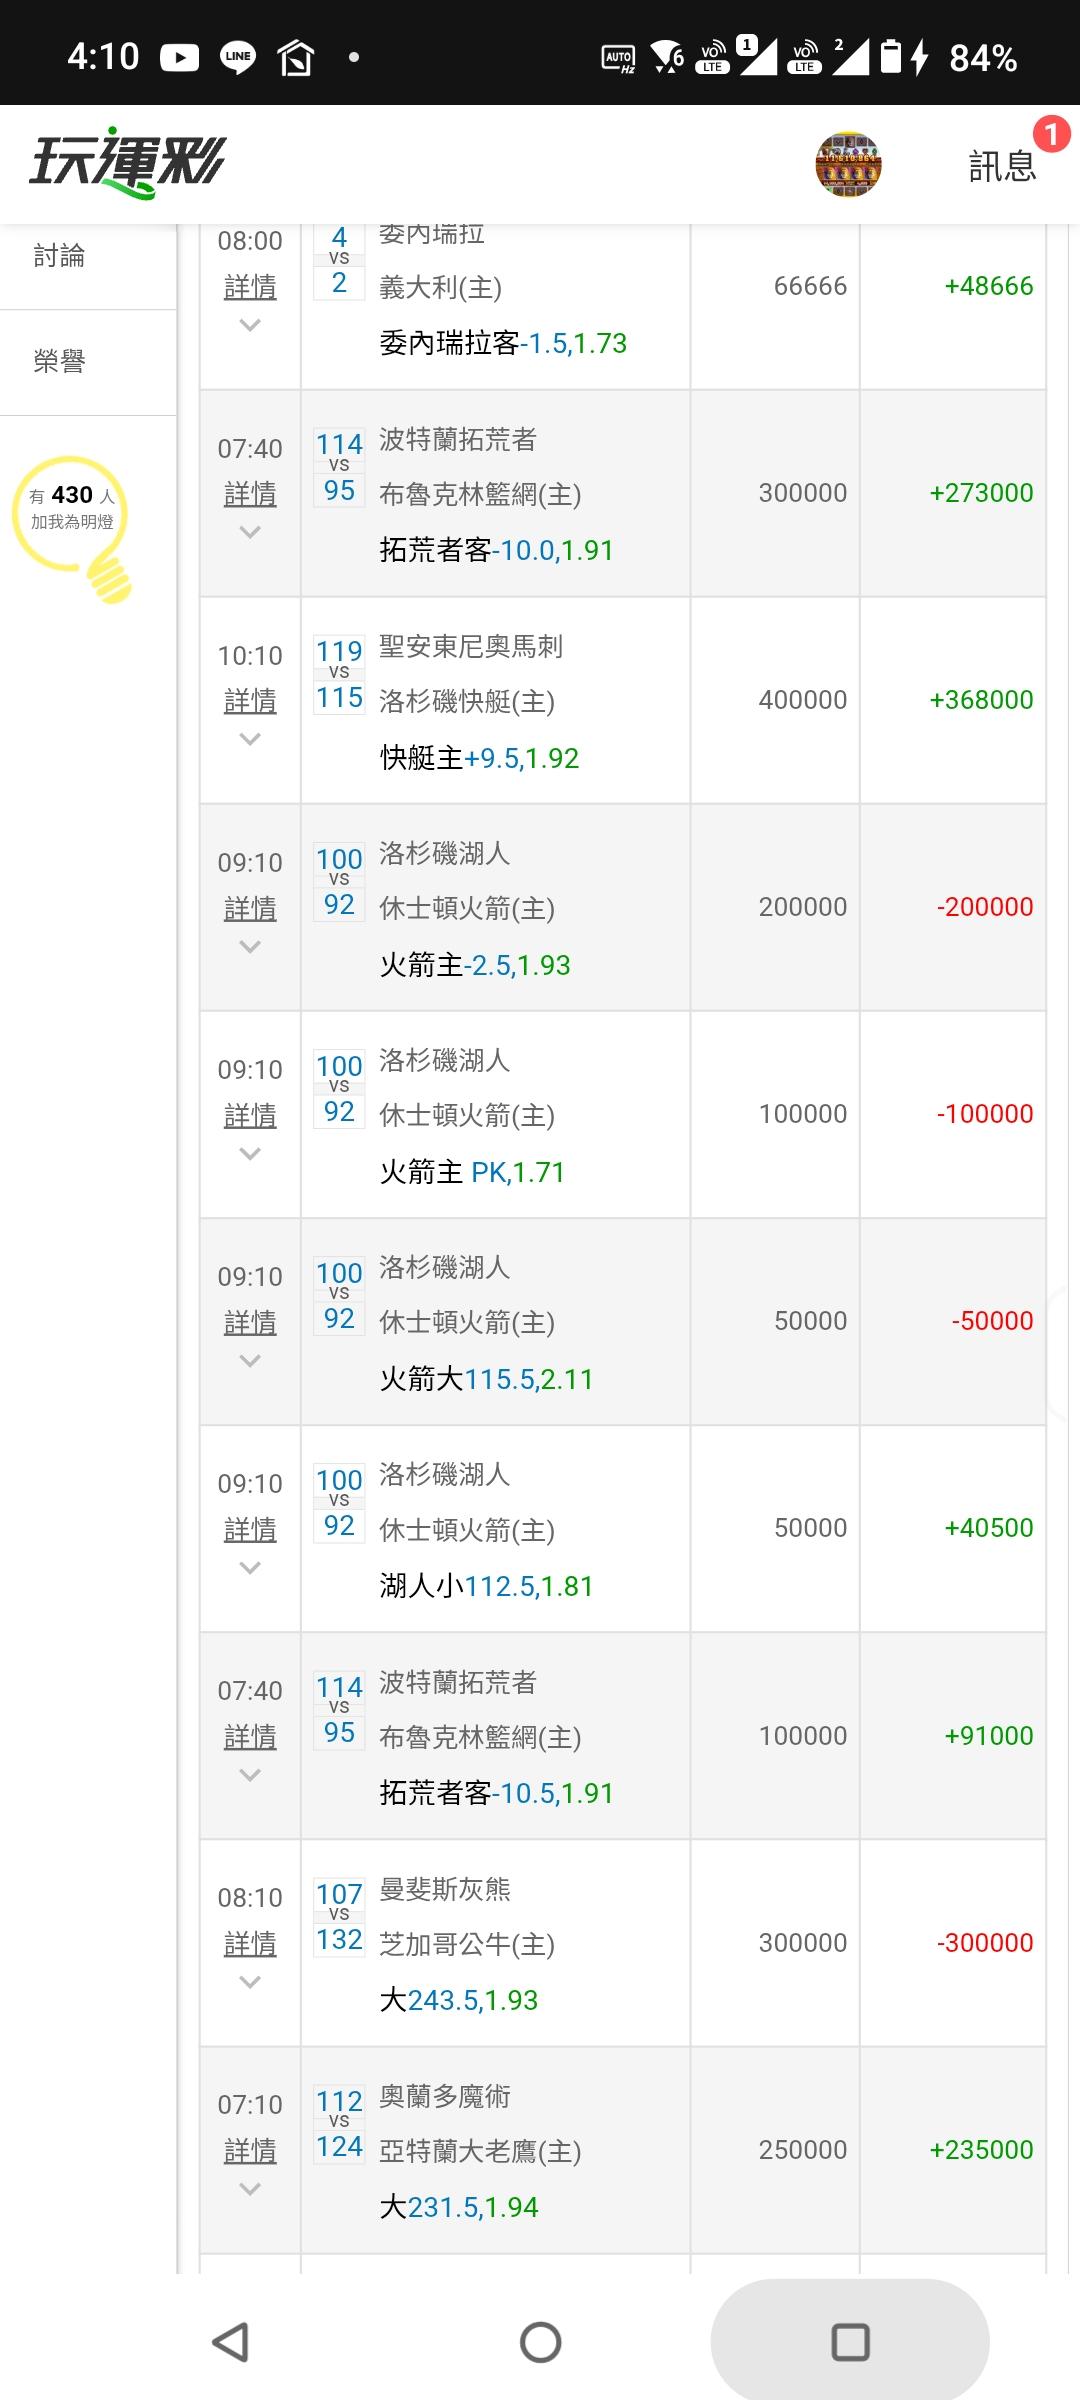The width and height of the screenshot is (1080, 2400).
Task: Expand the 火箭主-2.5 bet row chevron
Action: click(x=250, y=947)
